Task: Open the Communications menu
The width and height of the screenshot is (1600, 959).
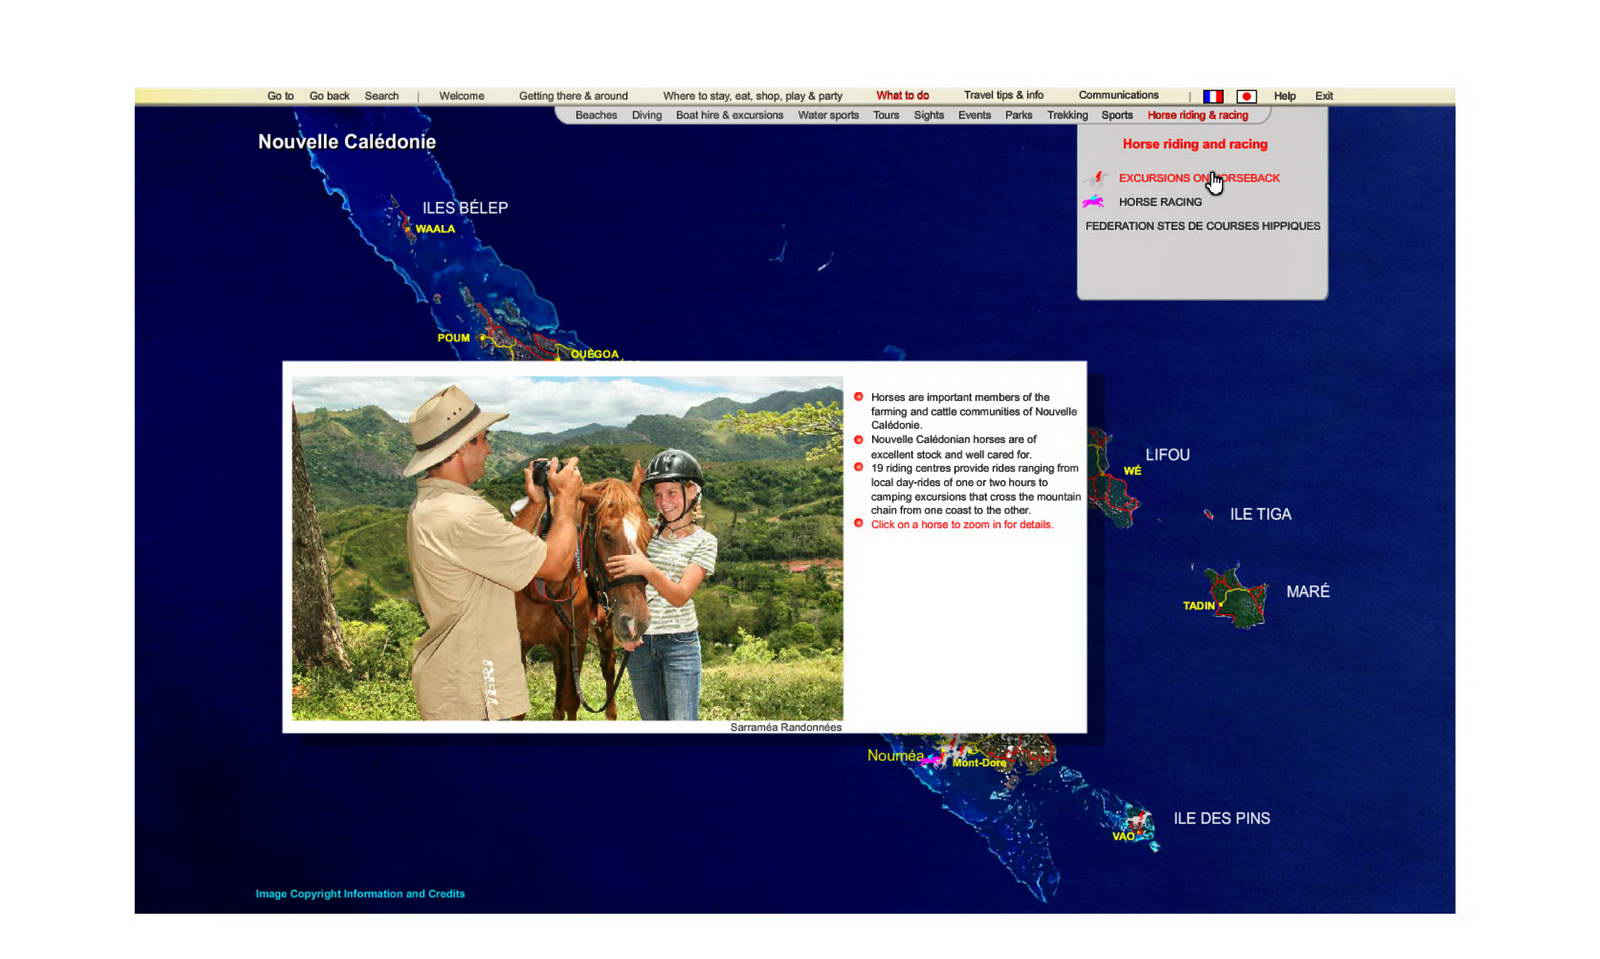Action: click(1118, 95)
